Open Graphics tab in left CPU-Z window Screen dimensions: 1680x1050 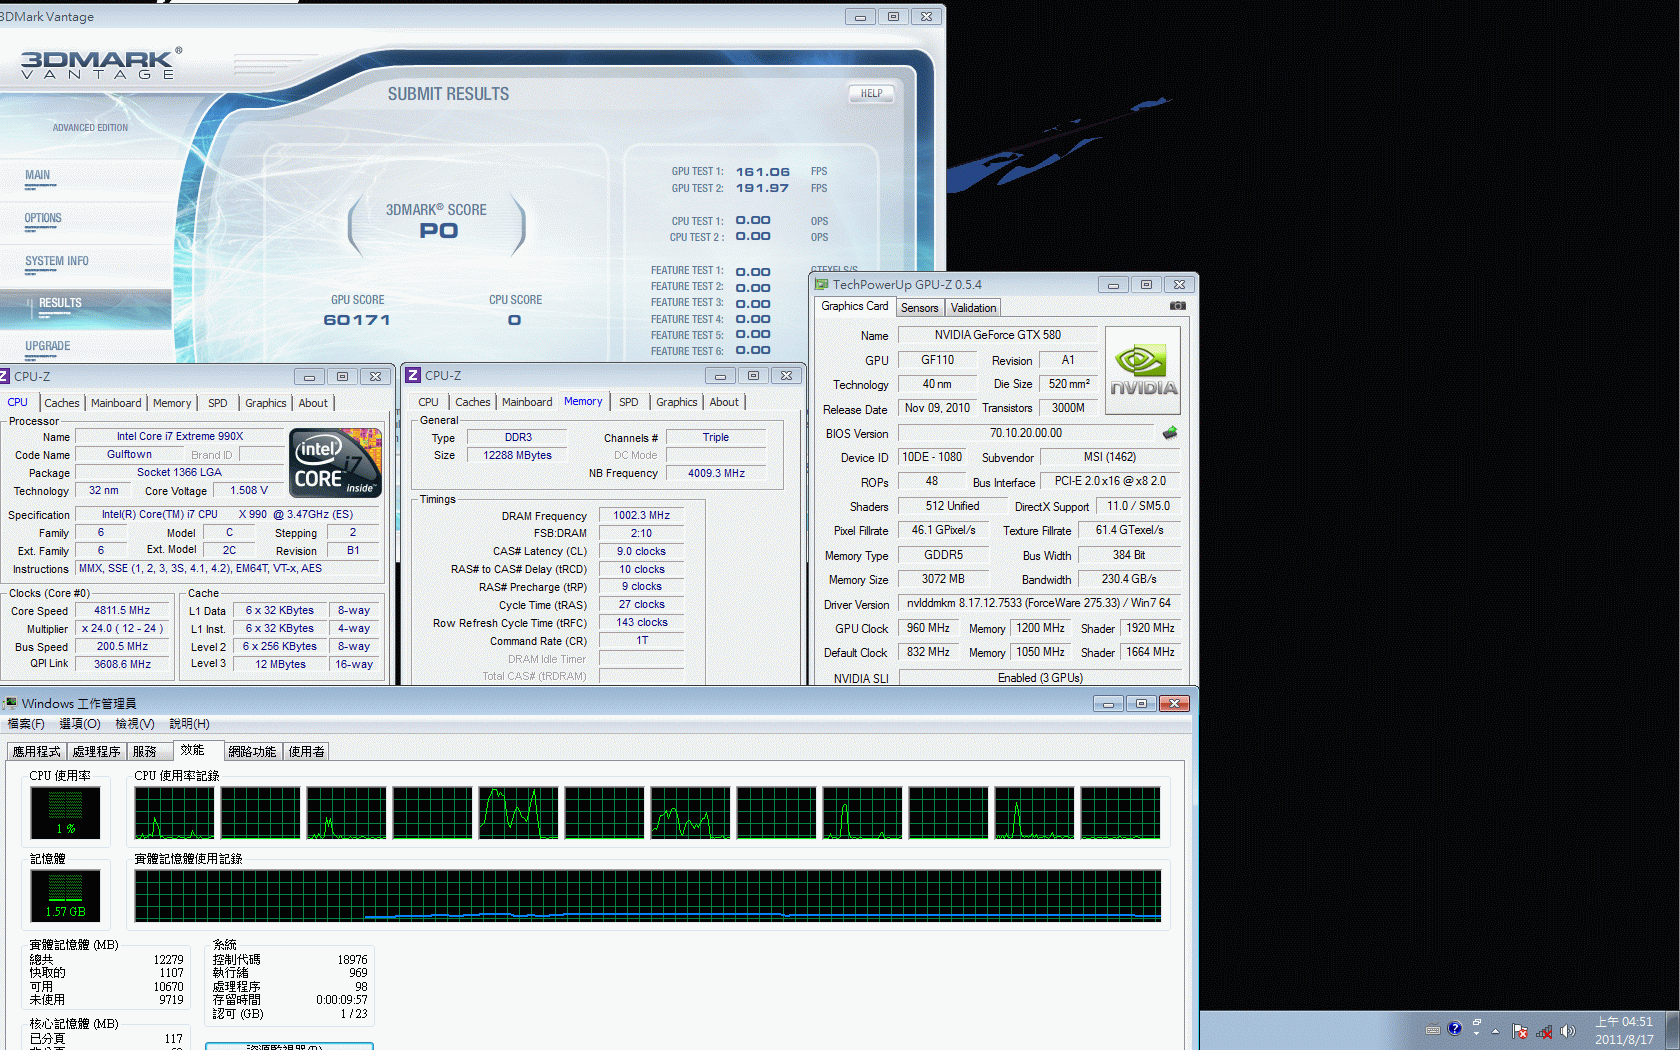click(266, 403)
